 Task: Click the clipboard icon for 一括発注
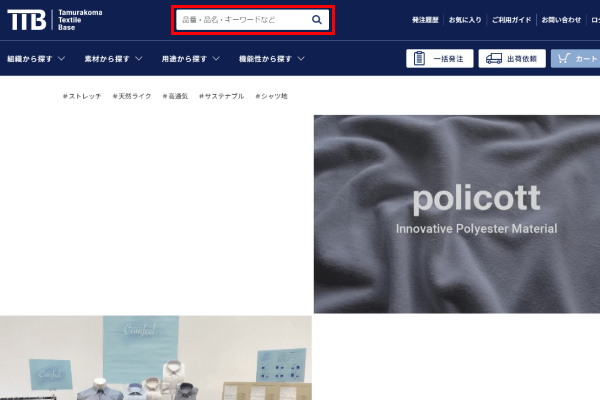coord(420,59)
